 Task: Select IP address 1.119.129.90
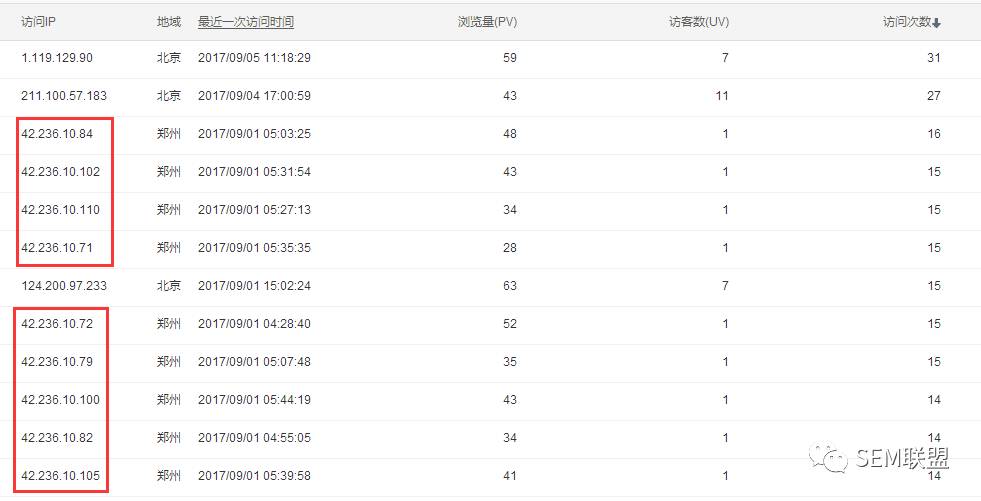(x=57, y=58)
